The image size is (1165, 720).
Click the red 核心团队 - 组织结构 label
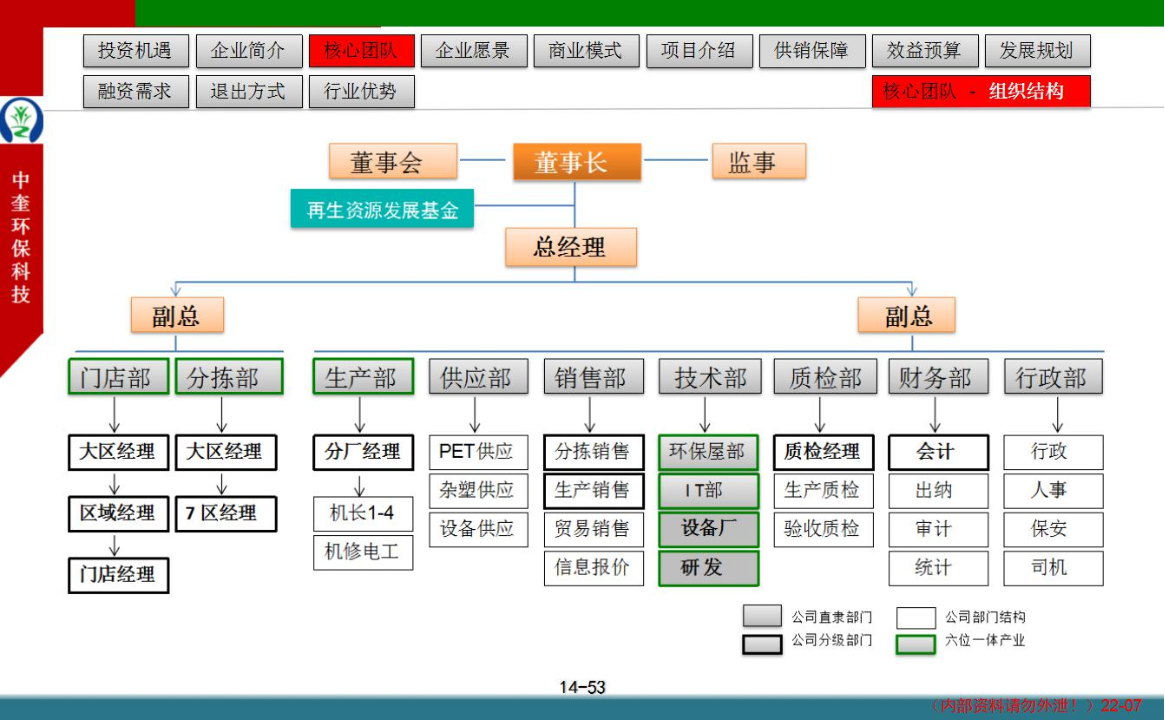tap(981, 91)
